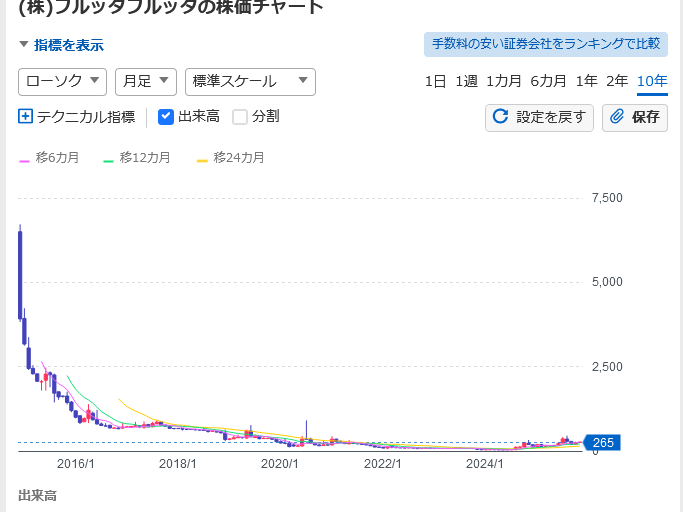Enable the 分割 checkbox
This screenshot has width=683, height=512.
[240, 117]
